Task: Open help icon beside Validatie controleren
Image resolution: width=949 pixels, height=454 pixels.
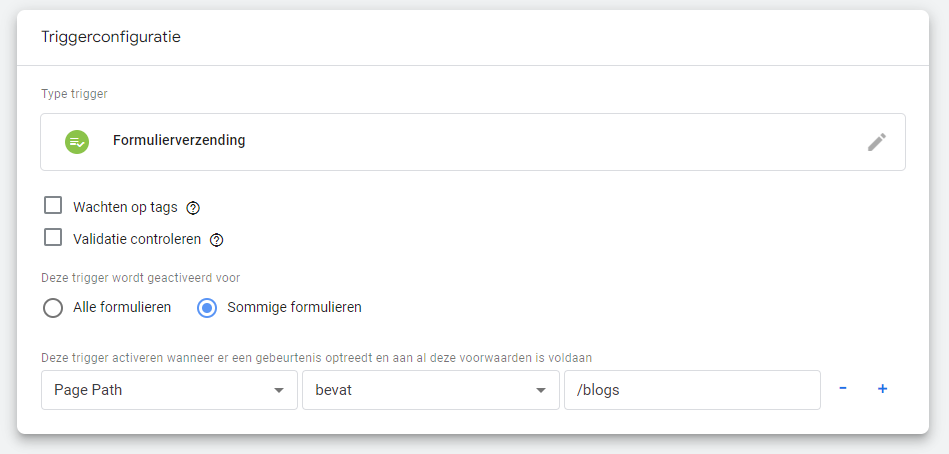Action: [217, 240]
